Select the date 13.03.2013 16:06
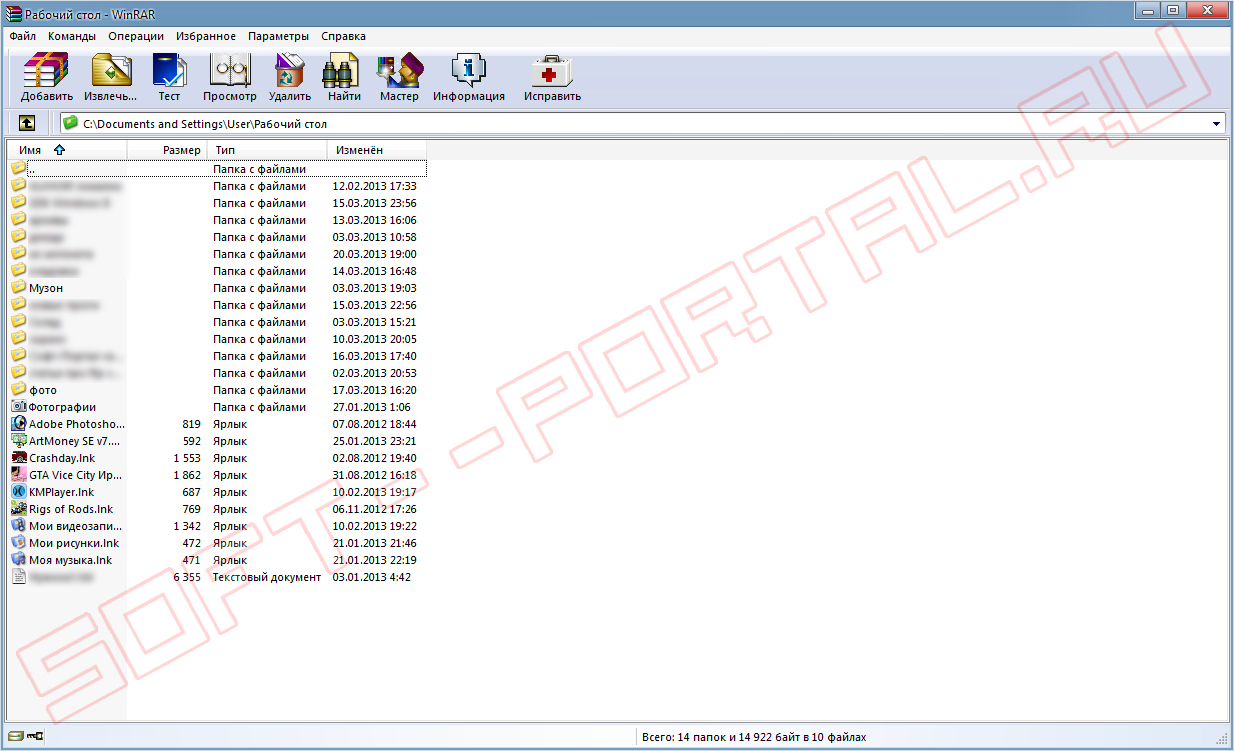 374,220
